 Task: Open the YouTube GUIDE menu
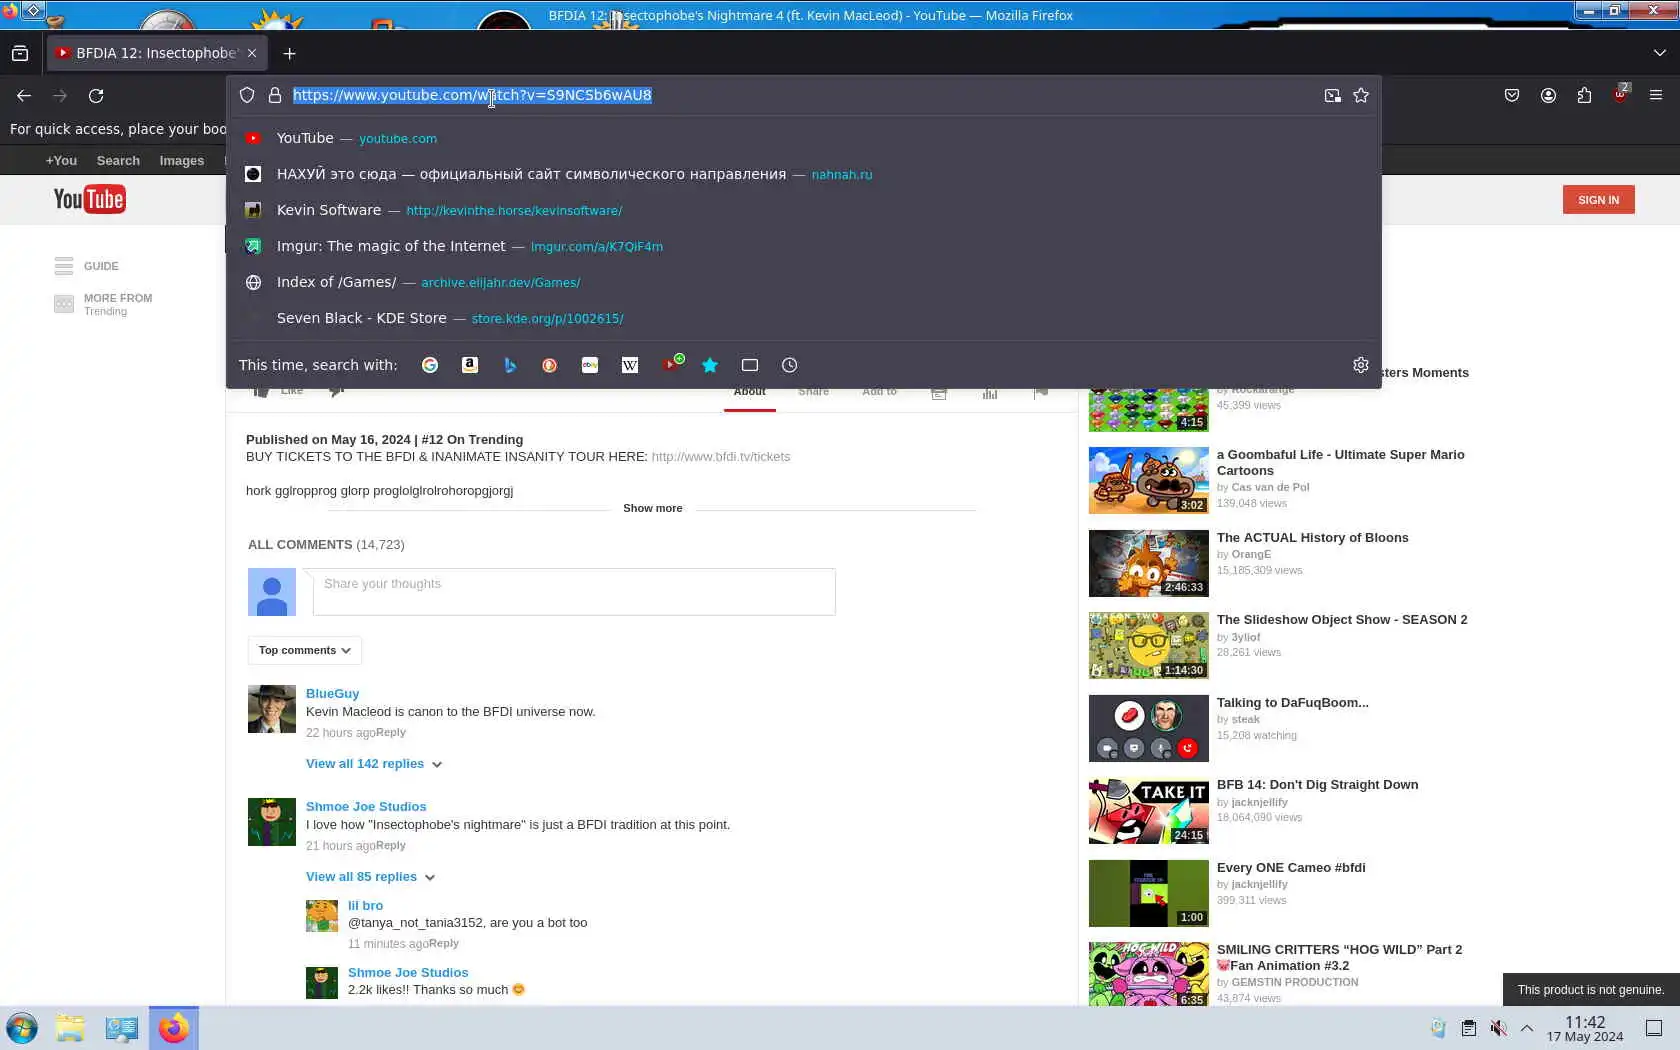(x=87, y=266)
